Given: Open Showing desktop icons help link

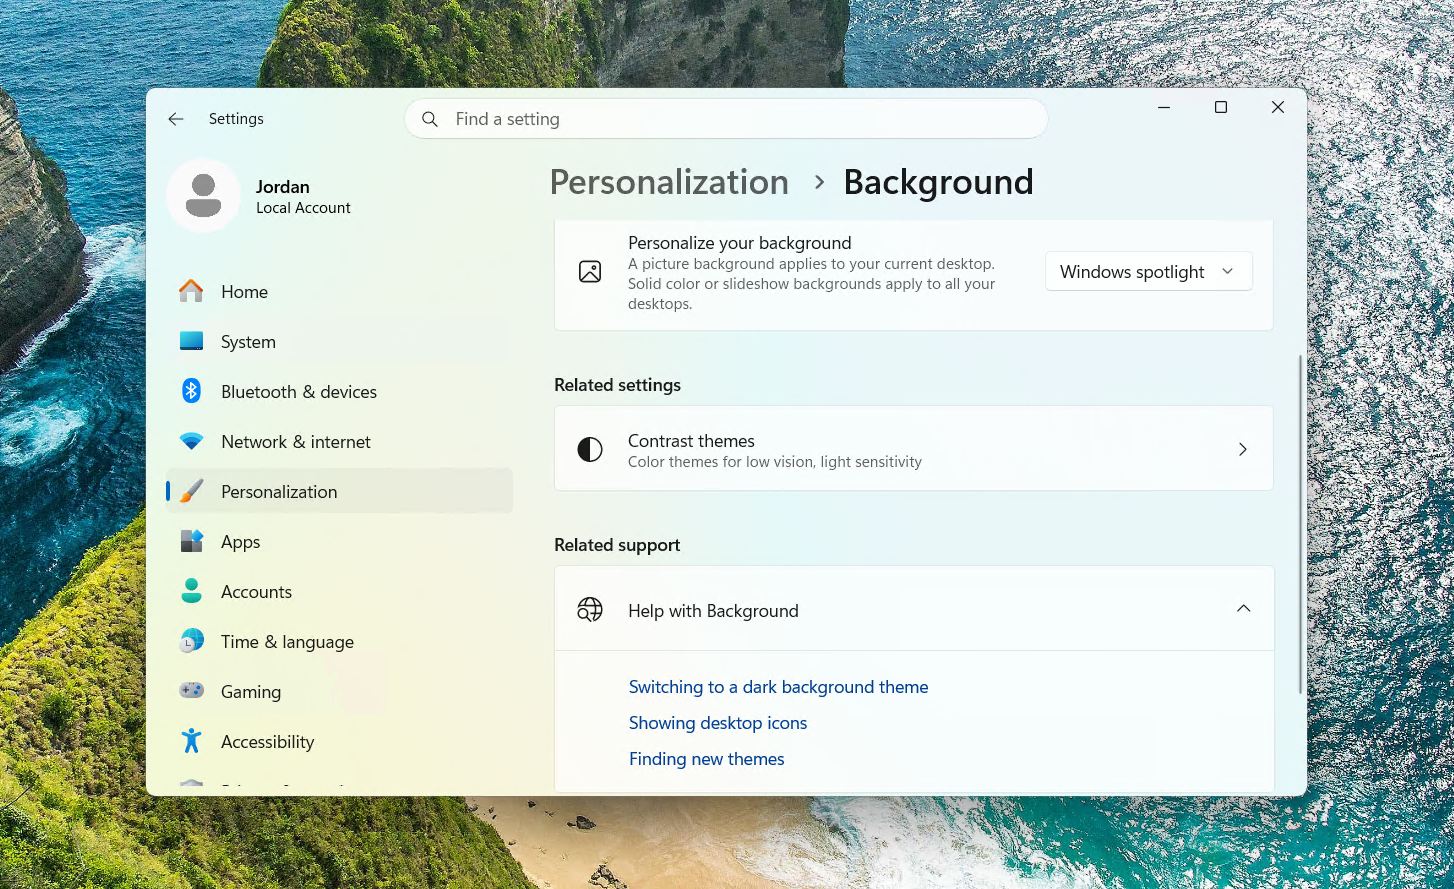Looking at the screenshot, I should pos(718,723).
